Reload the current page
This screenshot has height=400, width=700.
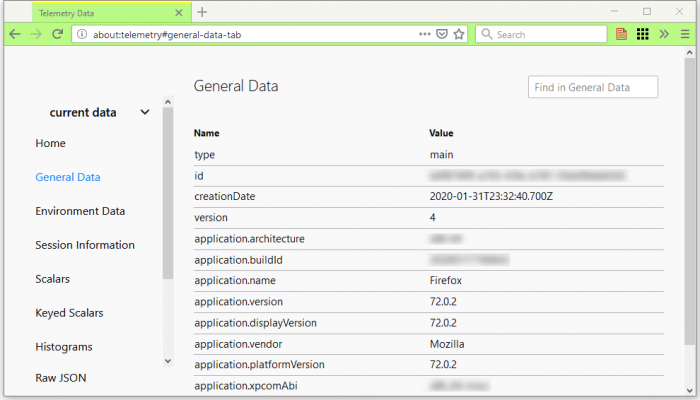58,34
